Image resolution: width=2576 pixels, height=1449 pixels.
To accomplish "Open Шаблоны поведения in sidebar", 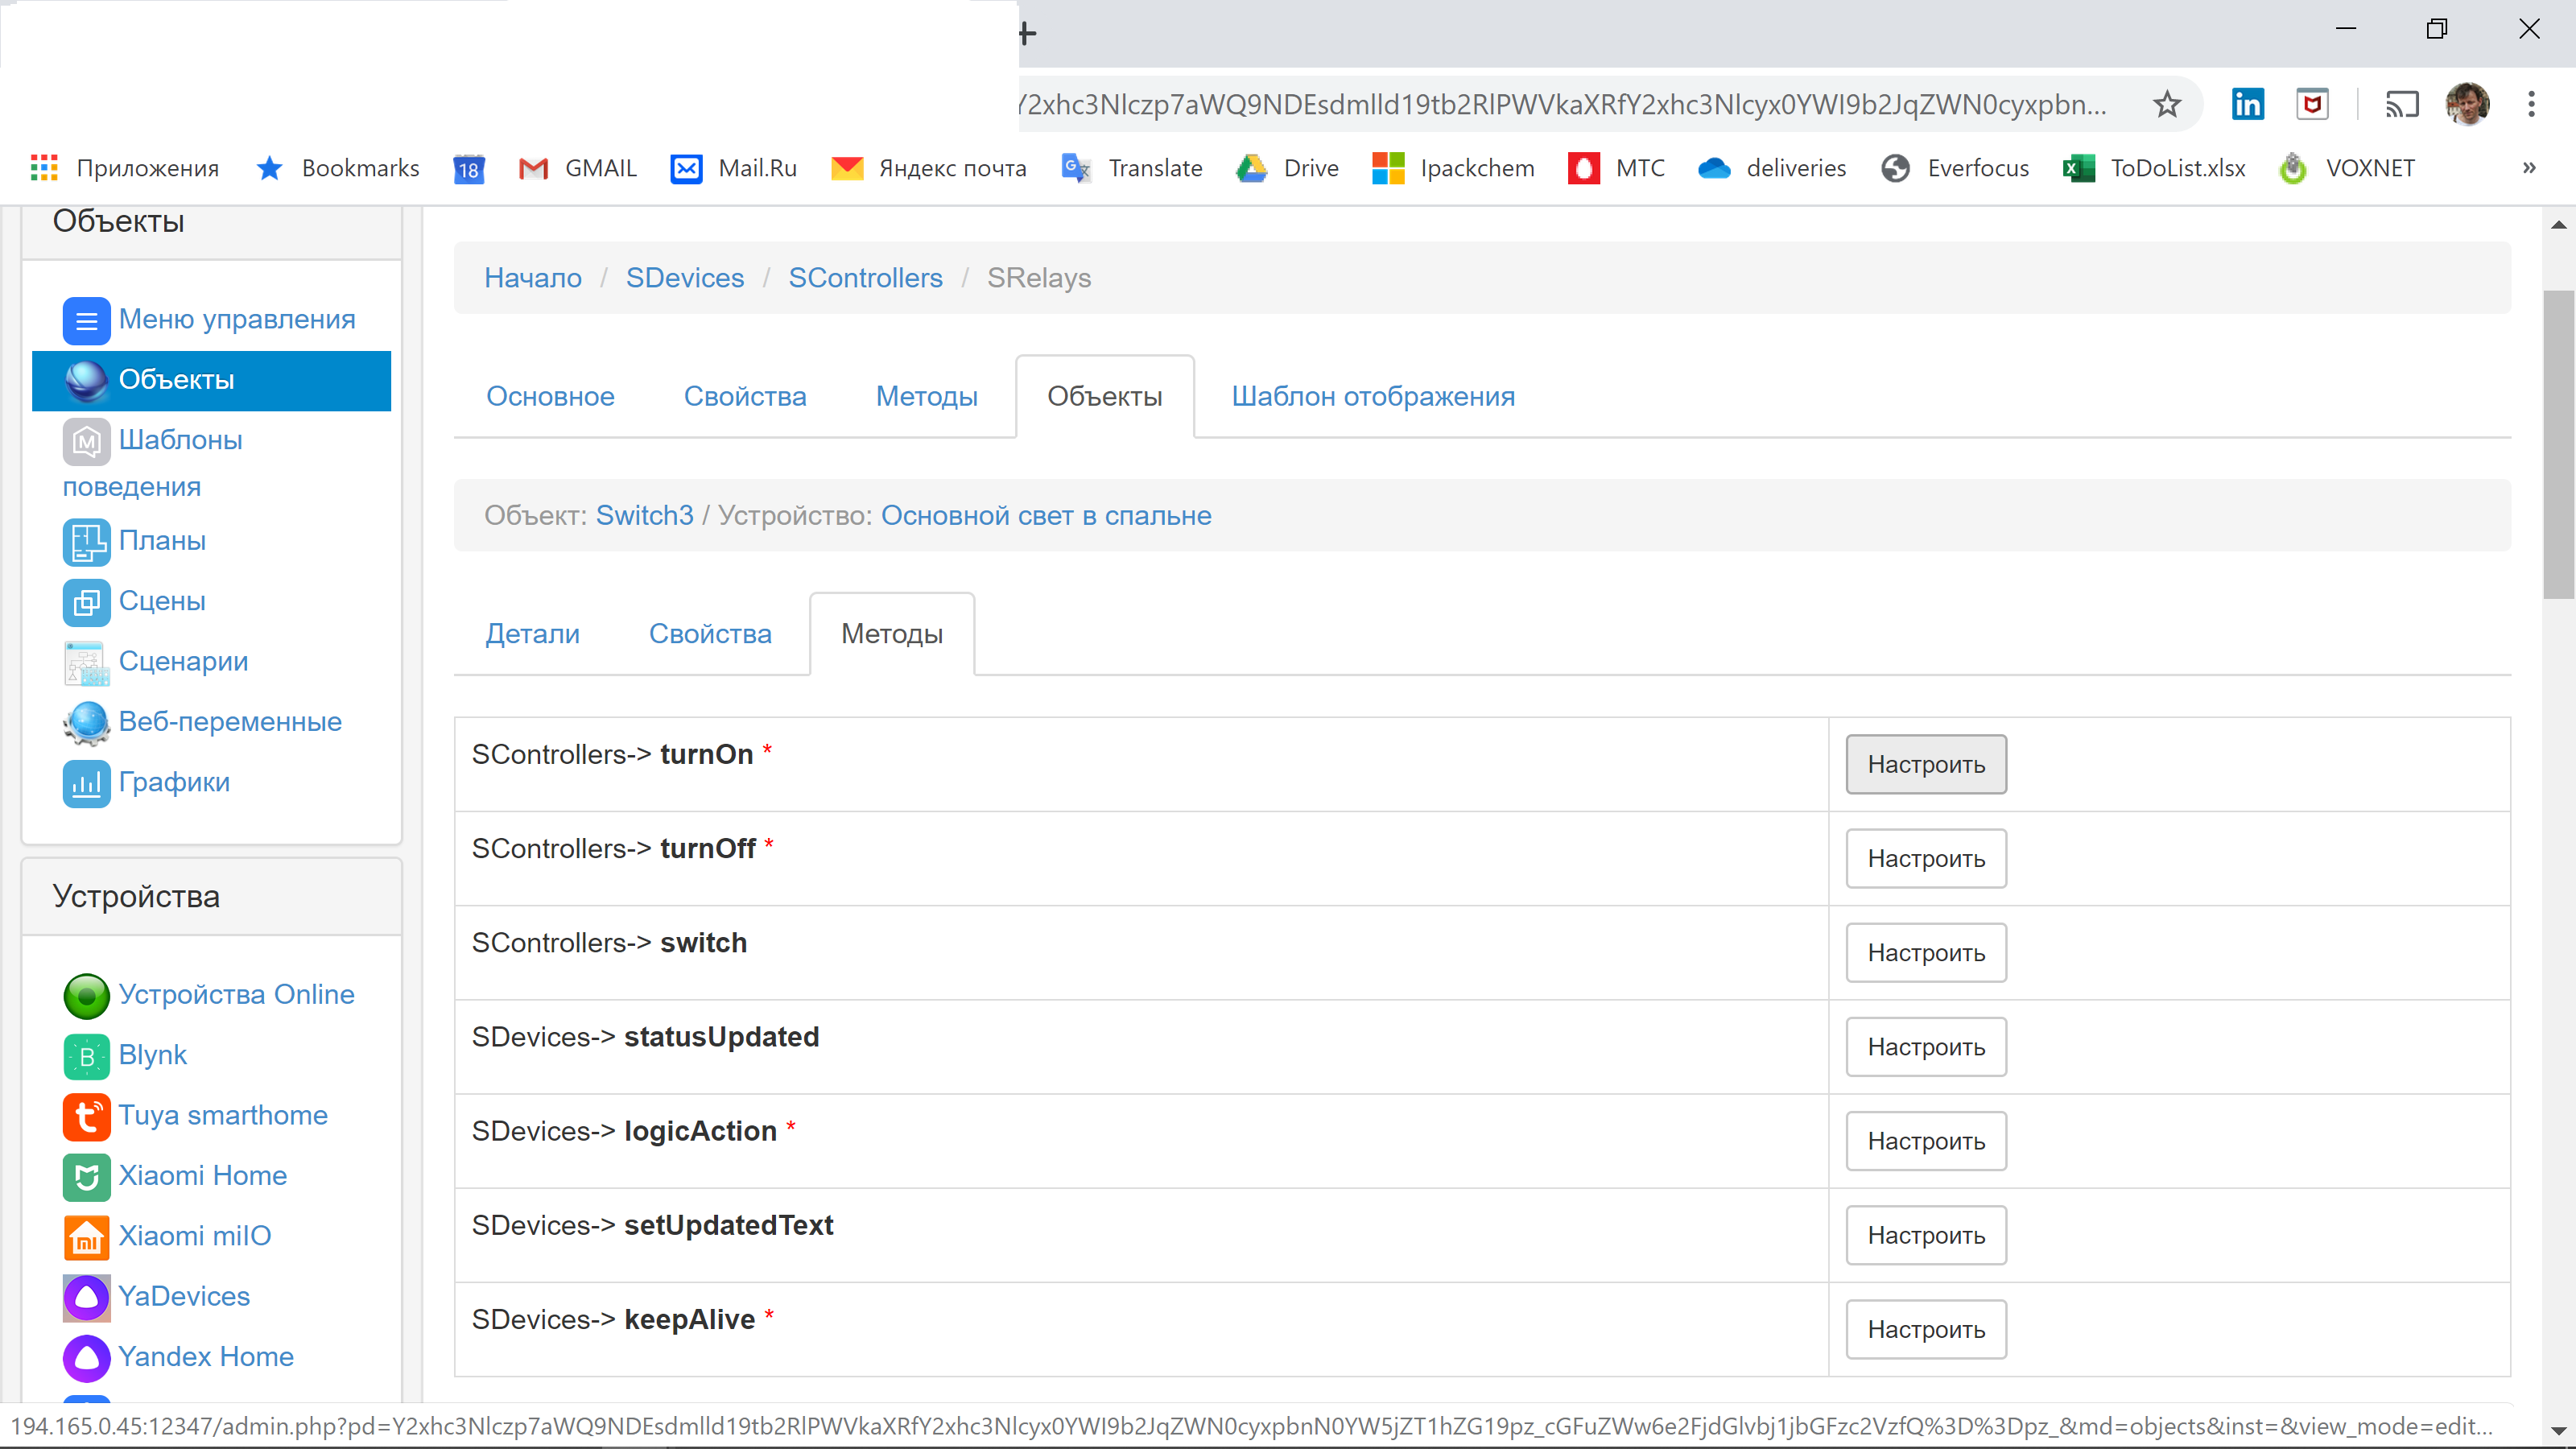I will pos(180,440).
